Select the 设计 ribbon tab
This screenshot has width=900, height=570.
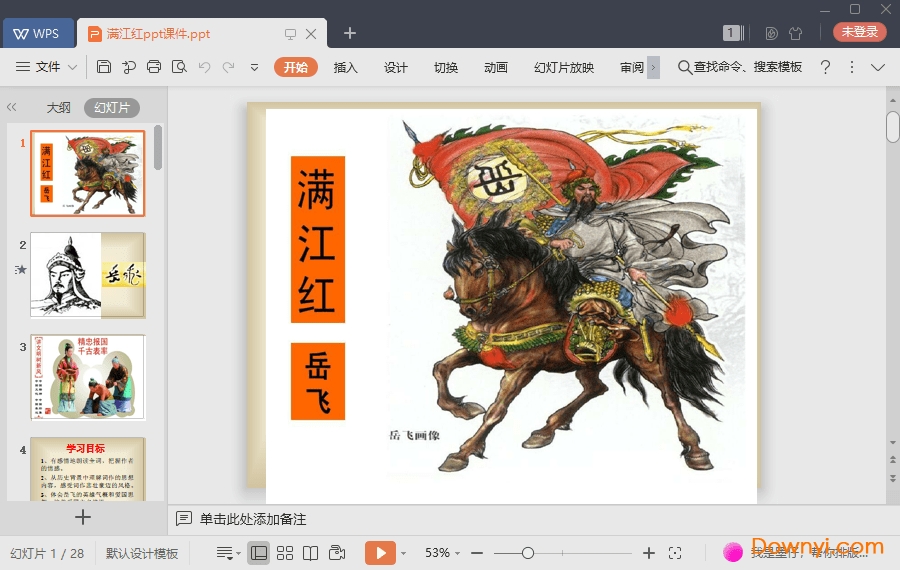(395, 67)
